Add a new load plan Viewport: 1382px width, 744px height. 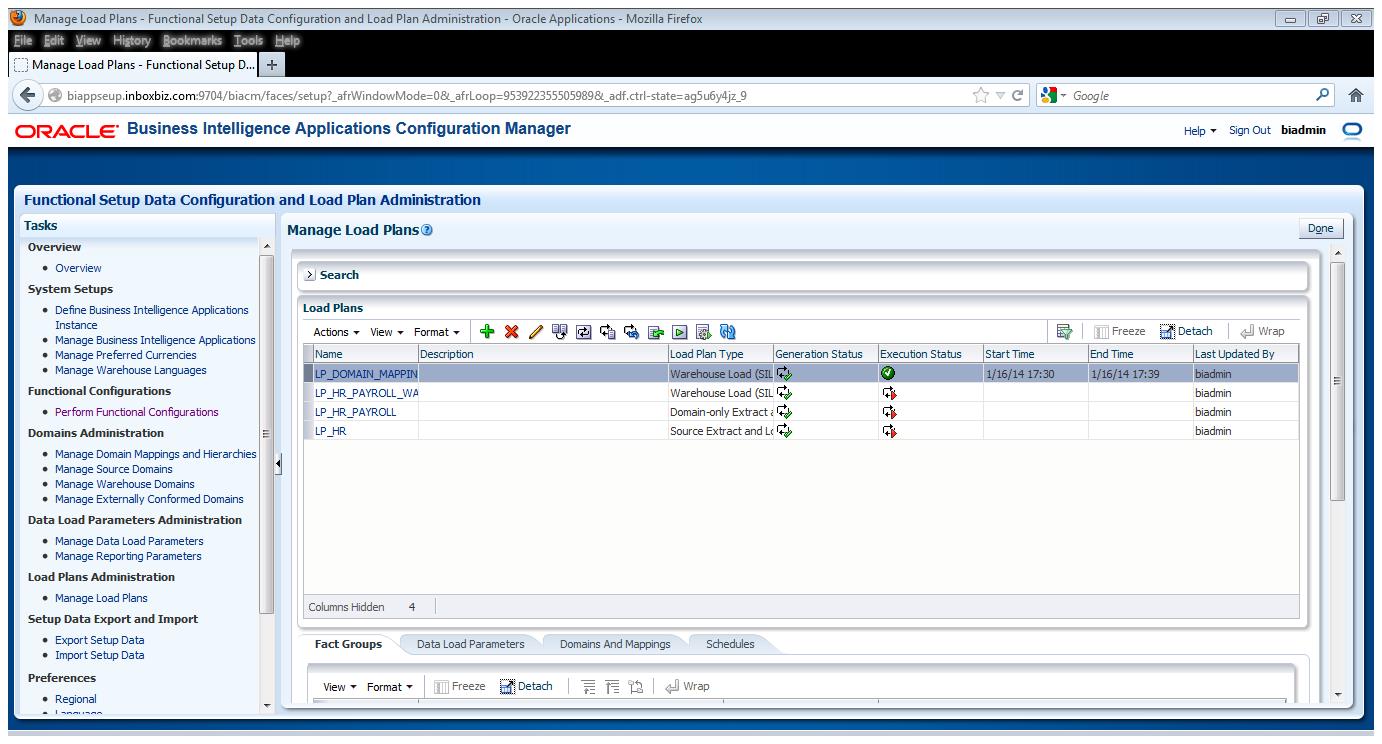click(487, 331)
